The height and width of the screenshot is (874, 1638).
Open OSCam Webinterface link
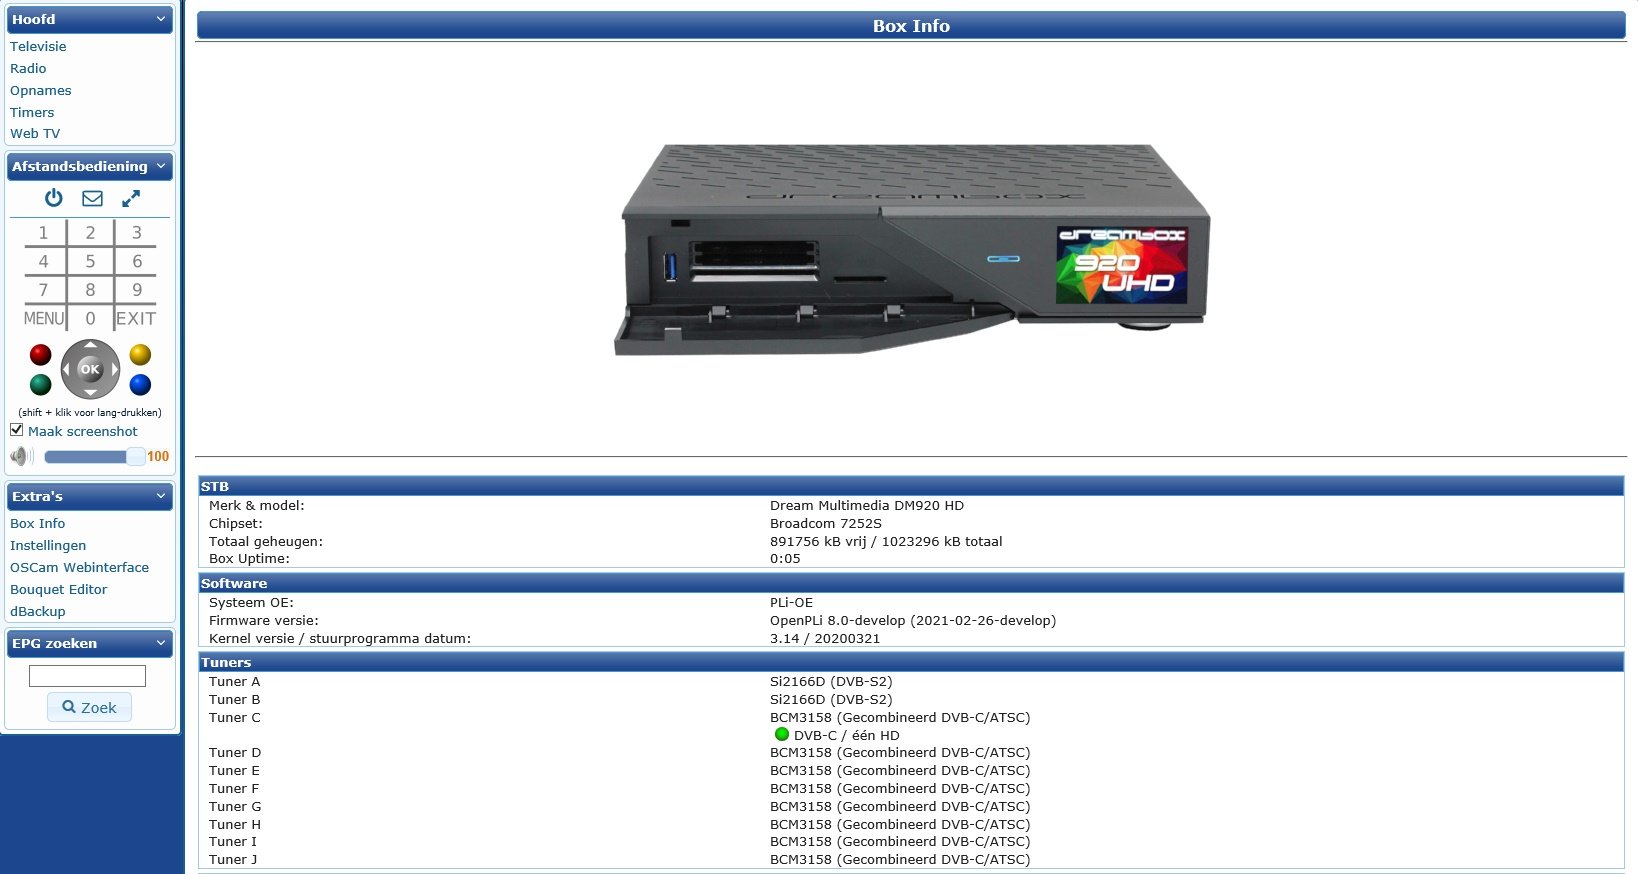79,568
